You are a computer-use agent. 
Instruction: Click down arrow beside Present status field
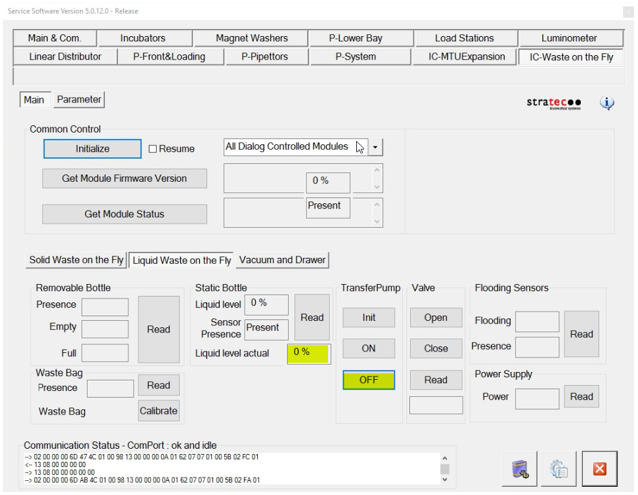coord(376,220)
